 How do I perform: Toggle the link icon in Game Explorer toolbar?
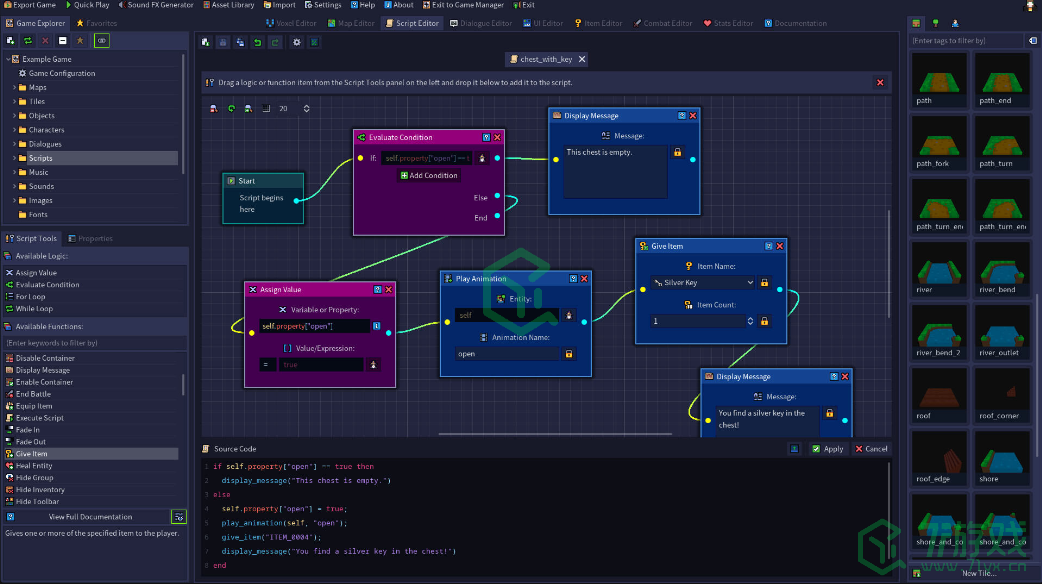tap(101, 41)
